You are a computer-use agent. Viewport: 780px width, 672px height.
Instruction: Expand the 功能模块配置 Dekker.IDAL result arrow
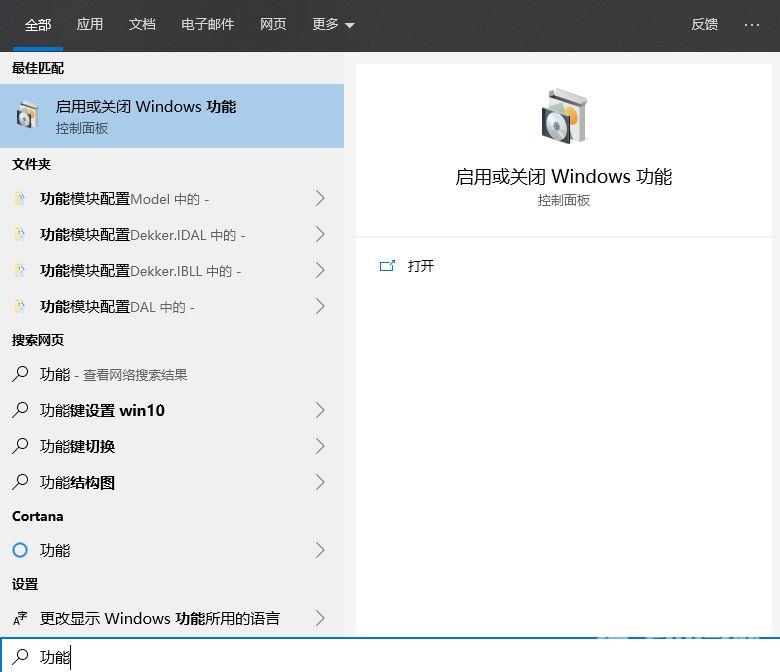[x=320, y=235]
